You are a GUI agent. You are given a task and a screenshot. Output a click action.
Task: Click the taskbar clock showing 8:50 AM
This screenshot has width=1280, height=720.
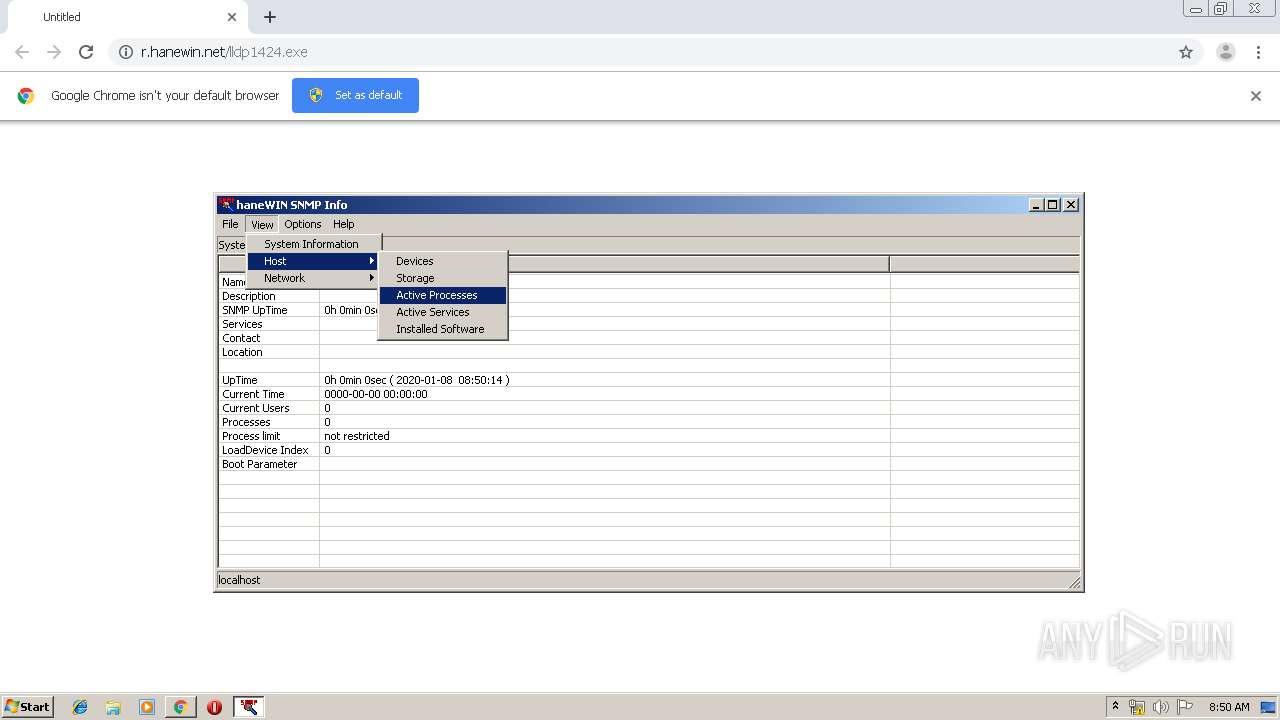tap(1229, 707)
